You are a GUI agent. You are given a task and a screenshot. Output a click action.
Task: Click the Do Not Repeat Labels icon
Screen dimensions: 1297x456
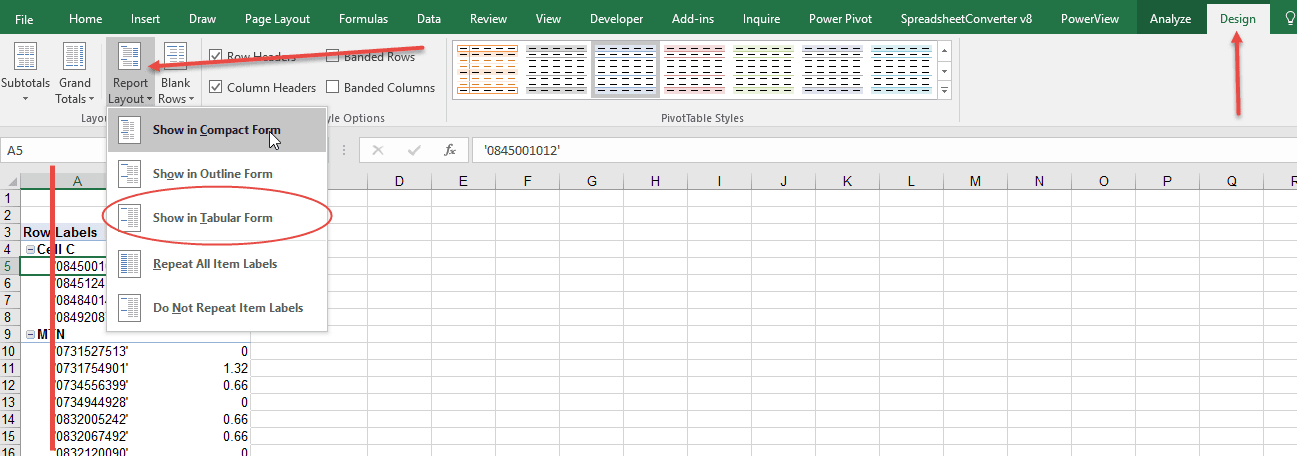pos(130,308)
